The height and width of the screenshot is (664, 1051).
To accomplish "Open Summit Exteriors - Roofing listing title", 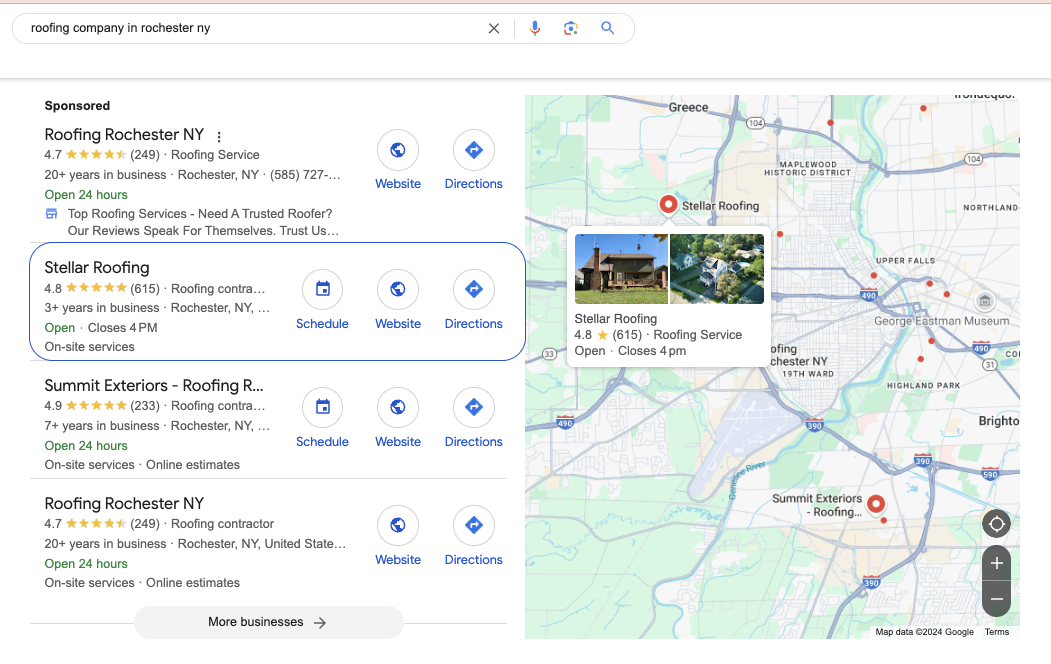I will click(154, 385).
